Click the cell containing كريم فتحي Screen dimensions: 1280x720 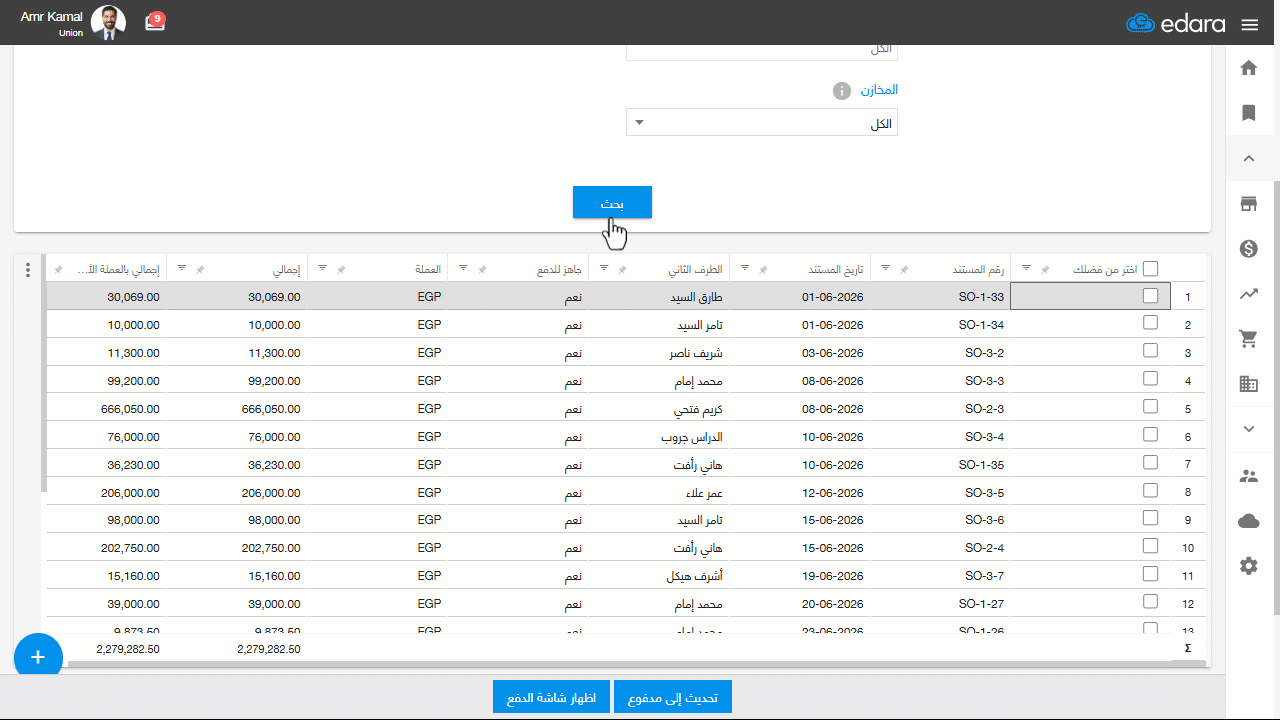659,409
